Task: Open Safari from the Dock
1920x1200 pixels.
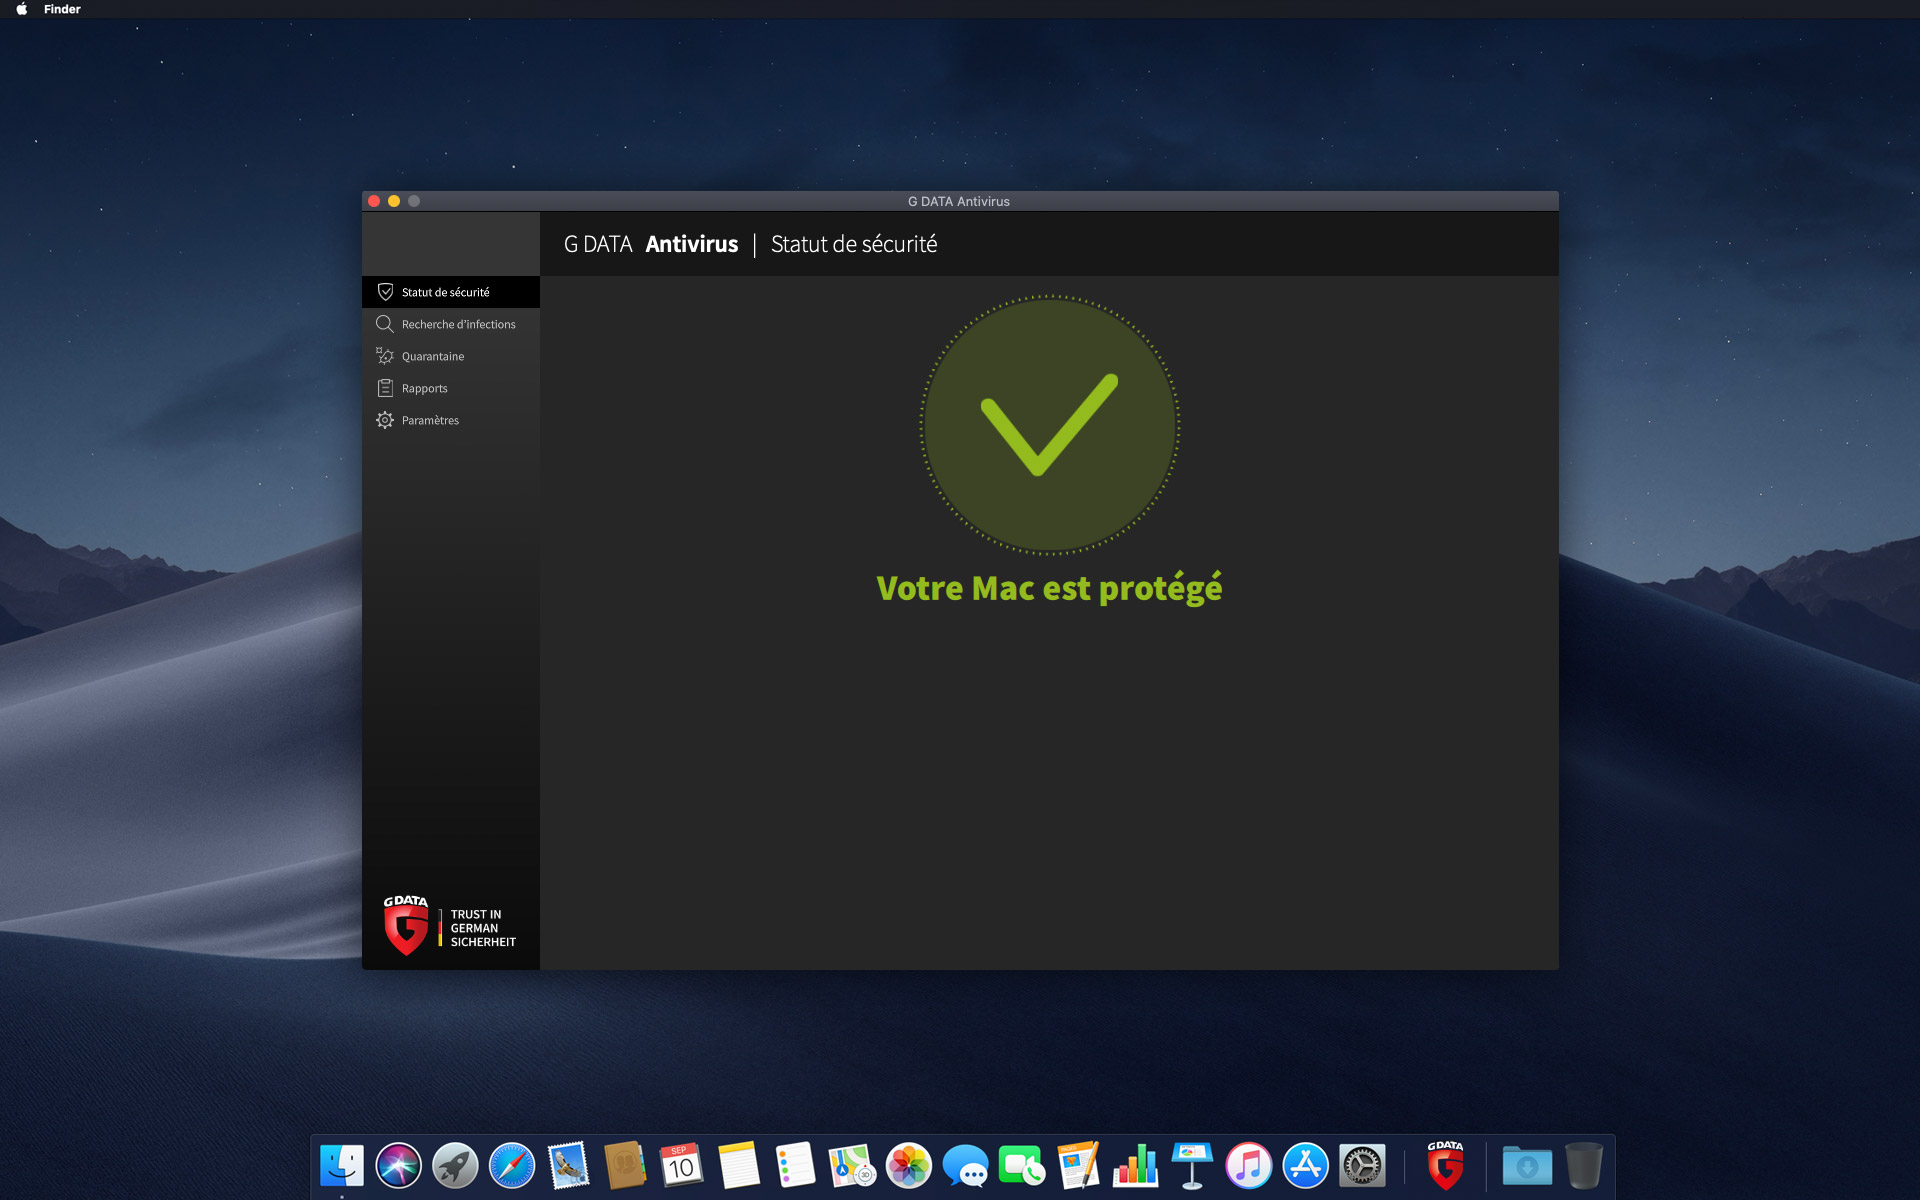Action: (x=512, y=1166)
